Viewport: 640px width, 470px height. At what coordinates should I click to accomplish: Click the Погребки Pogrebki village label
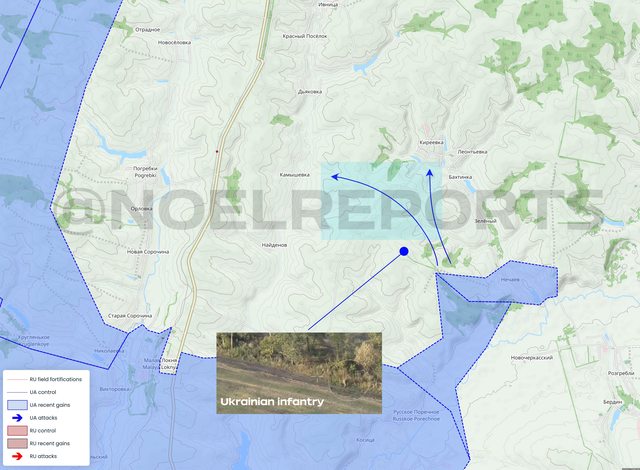click(145, 172)
